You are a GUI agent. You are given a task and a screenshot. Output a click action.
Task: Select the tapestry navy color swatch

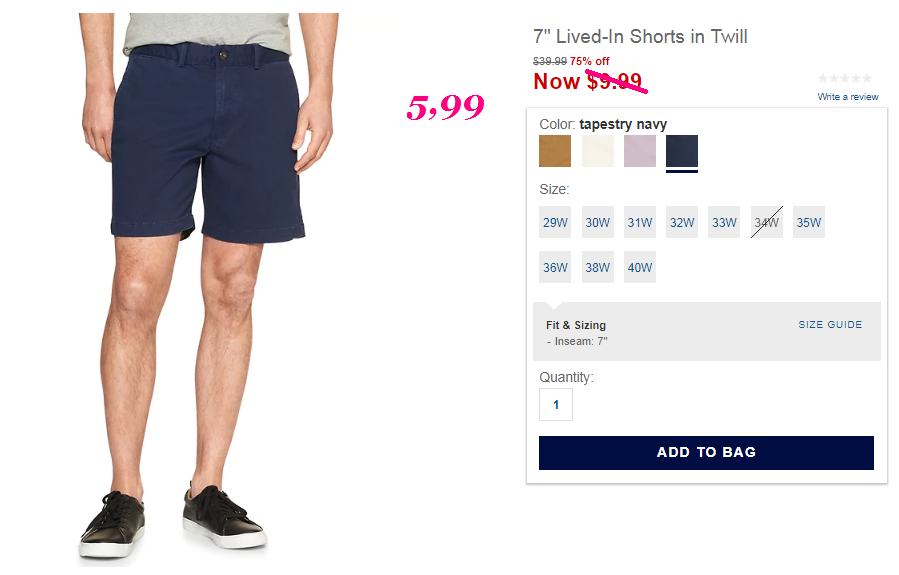click(682, 151)
